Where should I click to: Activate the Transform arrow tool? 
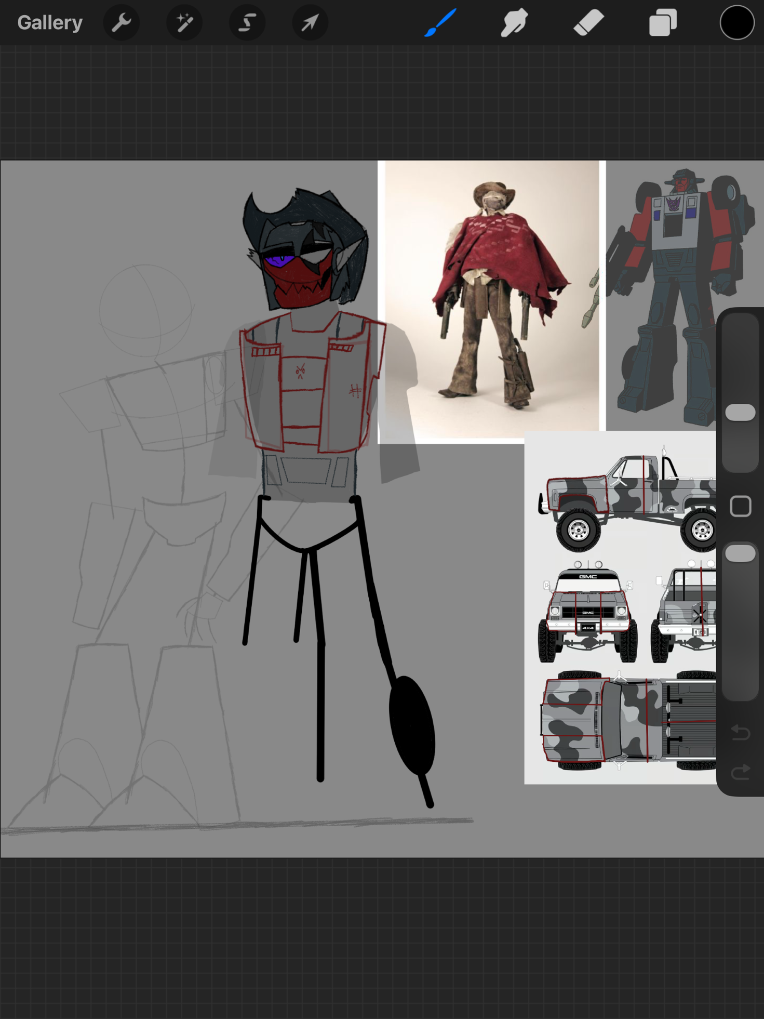pos(310,23)
